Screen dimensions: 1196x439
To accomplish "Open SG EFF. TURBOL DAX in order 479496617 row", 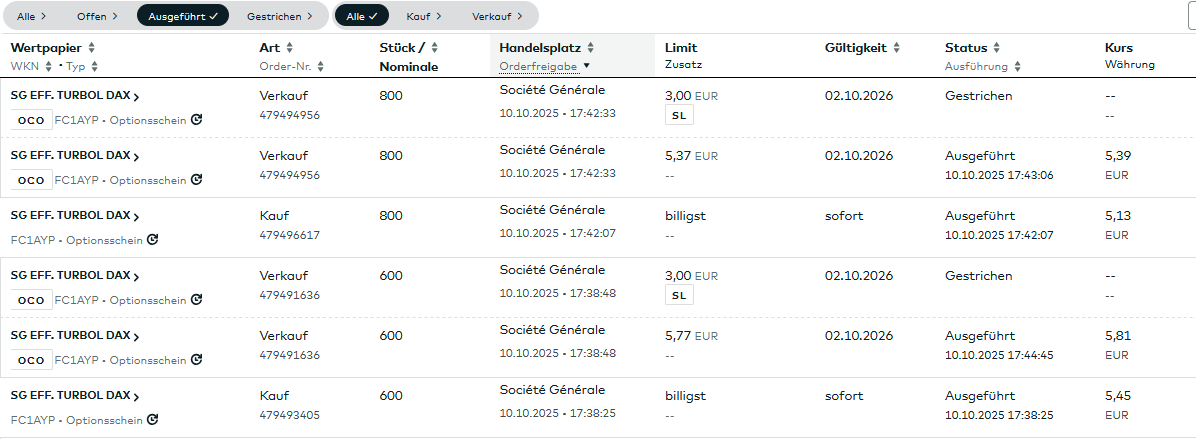I will click(x=74, y=216).
